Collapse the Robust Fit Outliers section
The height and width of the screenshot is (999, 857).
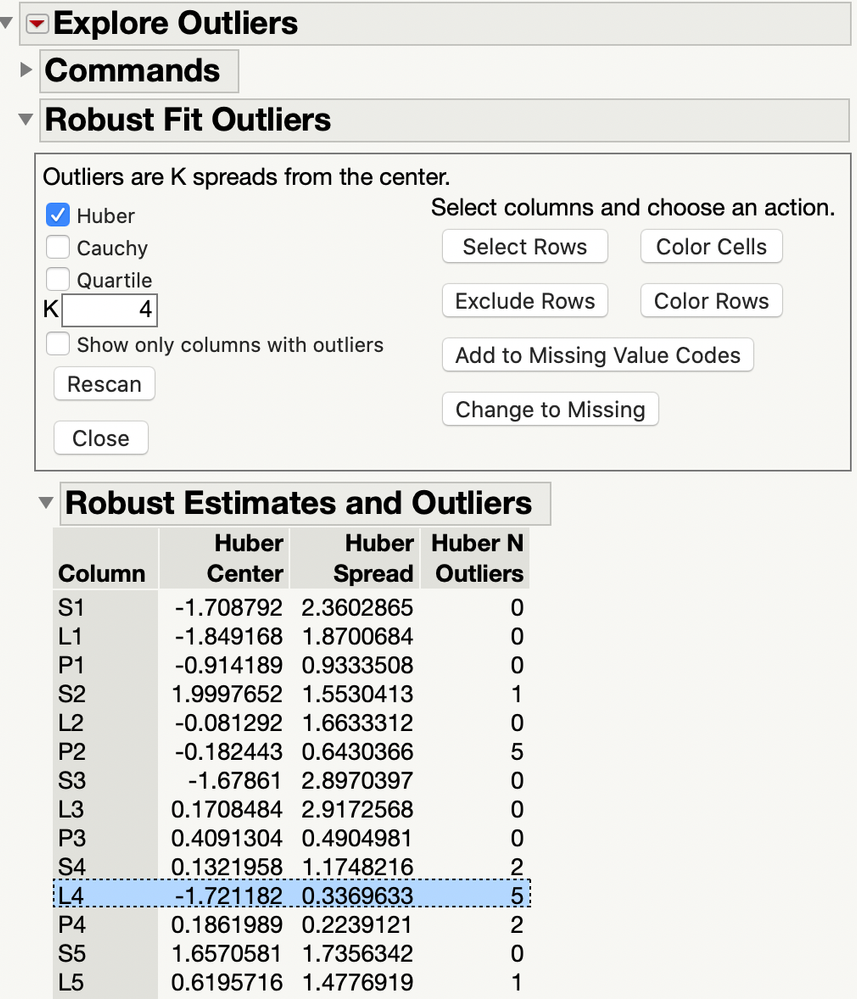click(26, 120)
